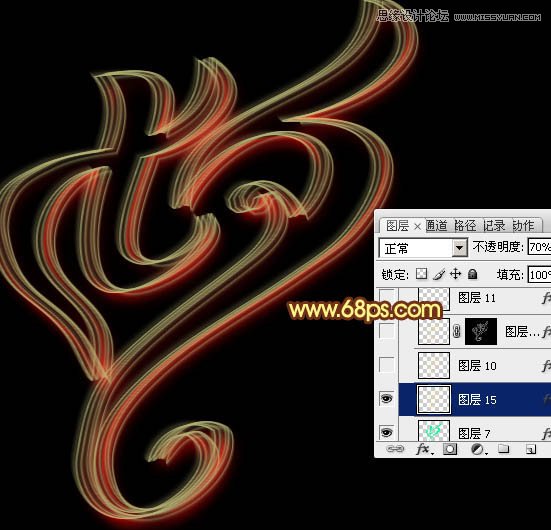Viewport: 551px width, 530px height.
Task: Lock position move-arrows icon
Action: tap(455, 274)
